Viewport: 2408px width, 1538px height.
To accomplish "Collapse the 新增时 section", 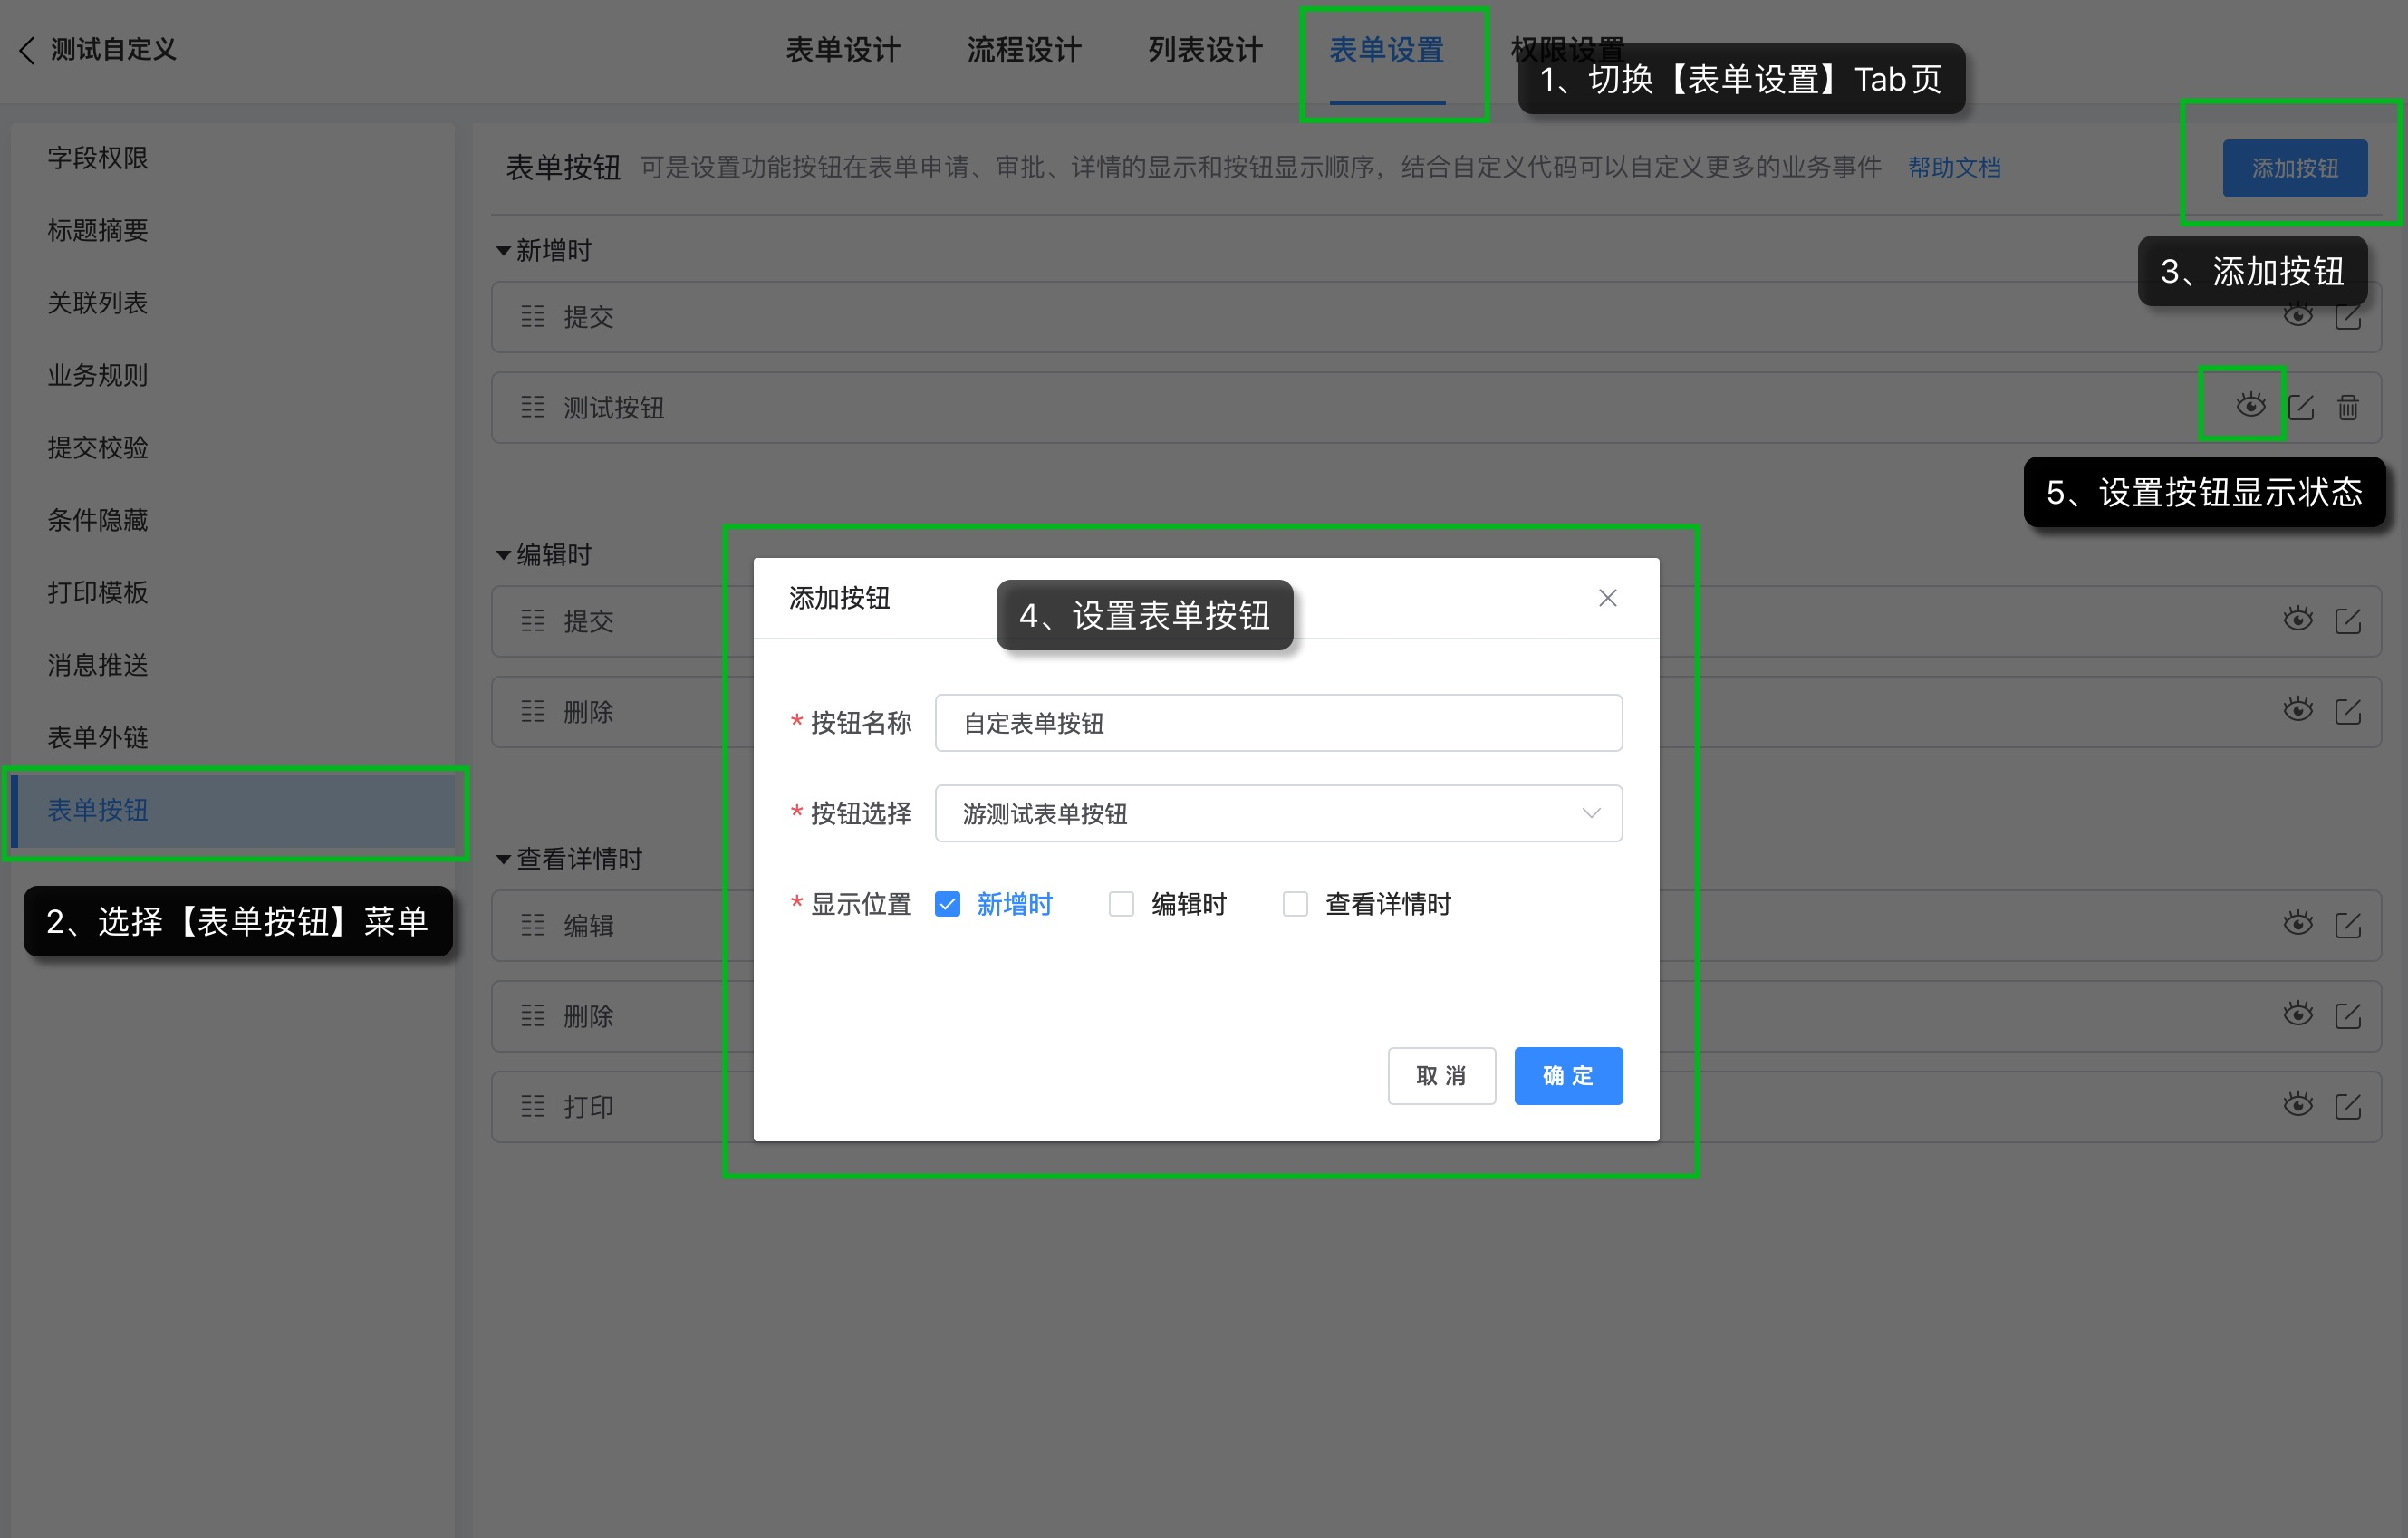I will [504, 250].
